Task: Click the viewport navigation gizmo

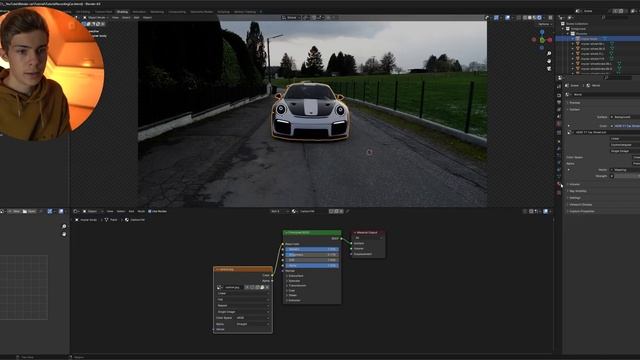Action: 542,40
